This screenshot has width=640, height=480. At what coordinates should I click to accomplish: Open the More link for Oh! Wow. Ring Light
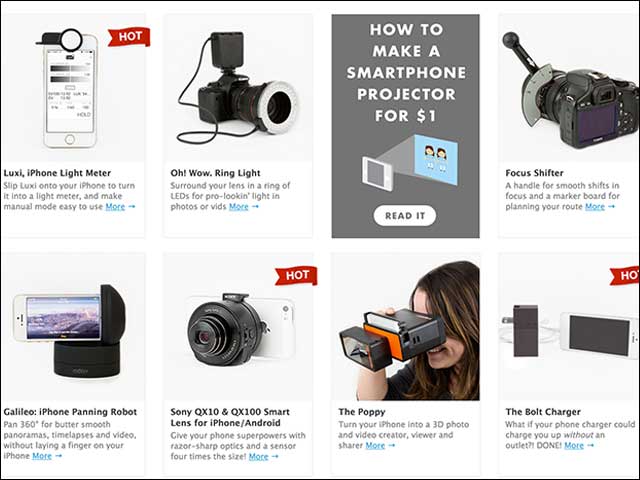pyautogui.click(x=238, y=207)
